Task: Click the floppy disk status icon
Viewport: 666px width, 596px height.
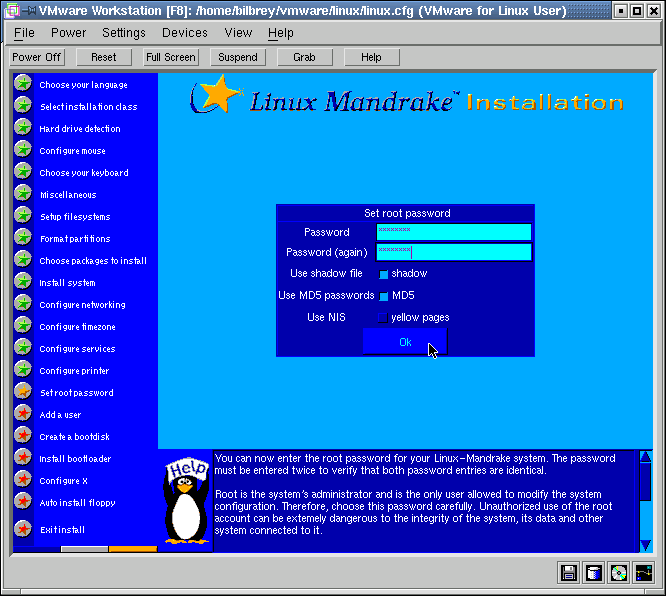Action: pyautogui.click(x=569, y=573)
